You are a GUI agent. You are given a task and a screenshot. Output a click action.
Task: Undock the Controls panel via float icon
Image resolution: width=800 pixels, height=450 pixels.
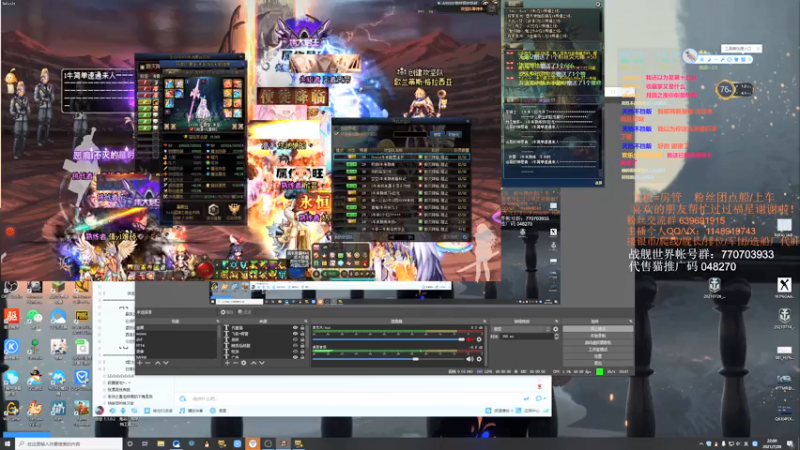(631, 321)
